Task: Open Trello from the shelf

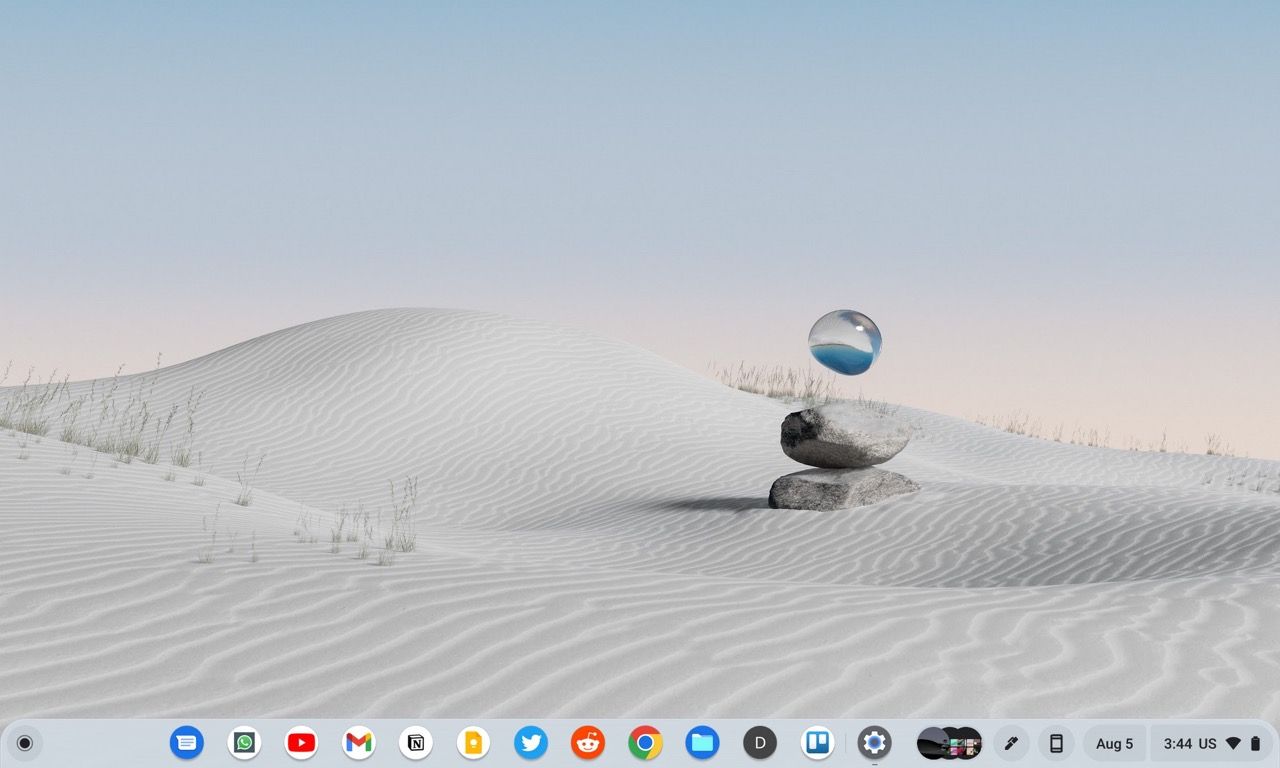Action: click(818, 743)
